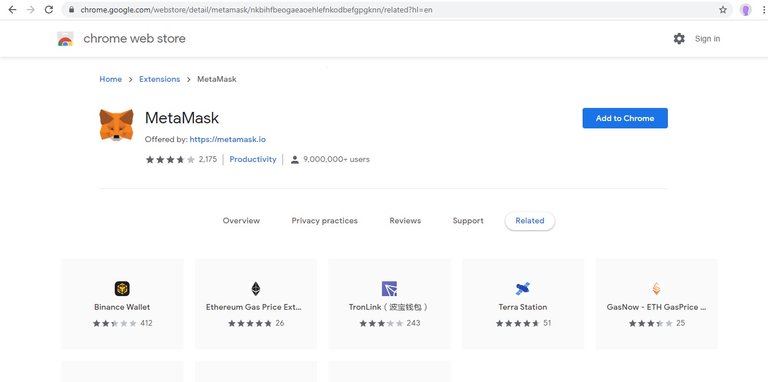768x382 pixels.
Task: Select the Support tab
Action: point(468,221)
